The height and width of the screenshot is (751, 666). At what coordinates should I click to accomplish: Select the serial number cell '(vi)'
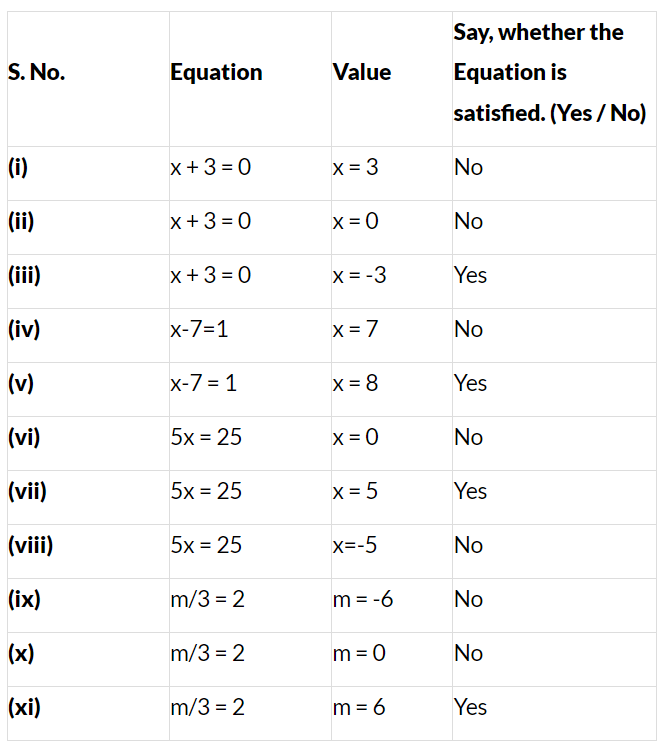point(24,437)
